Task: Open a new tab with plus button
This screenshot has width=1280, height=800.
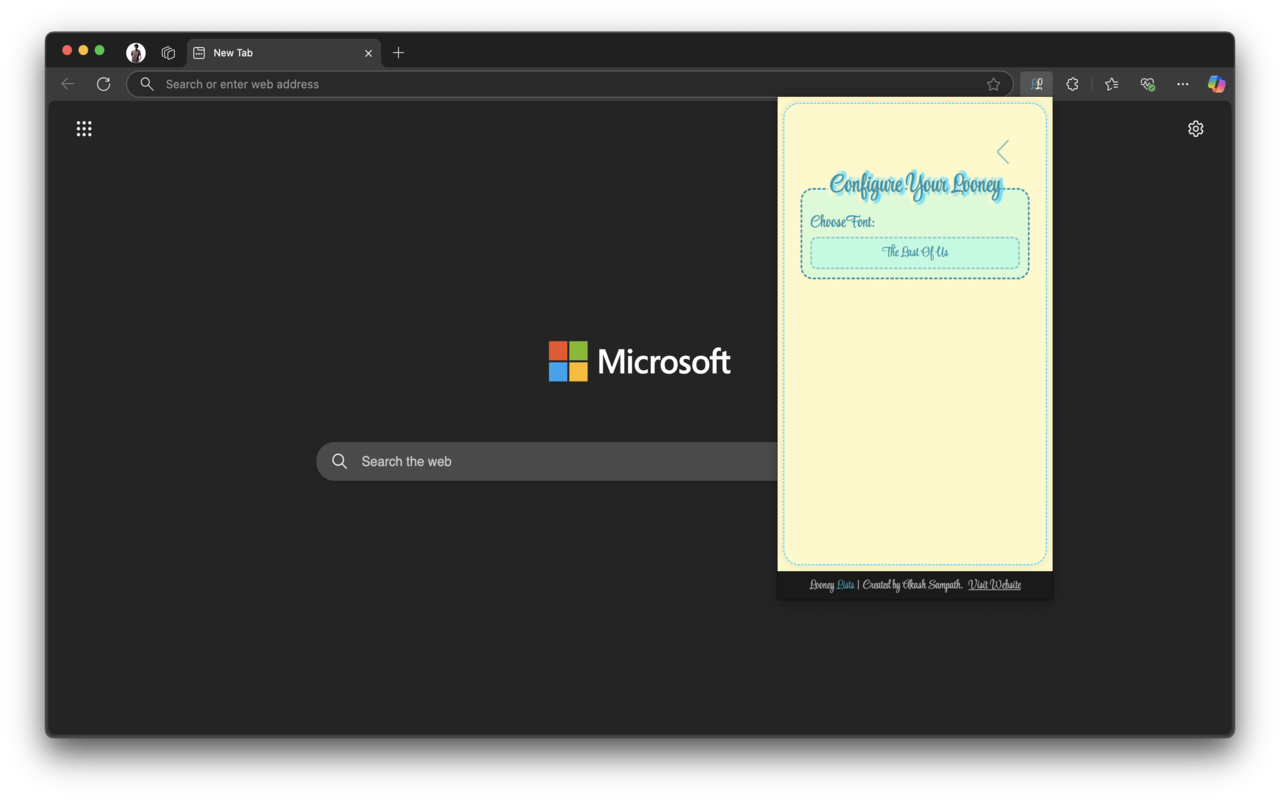Action: coord(398,52)
